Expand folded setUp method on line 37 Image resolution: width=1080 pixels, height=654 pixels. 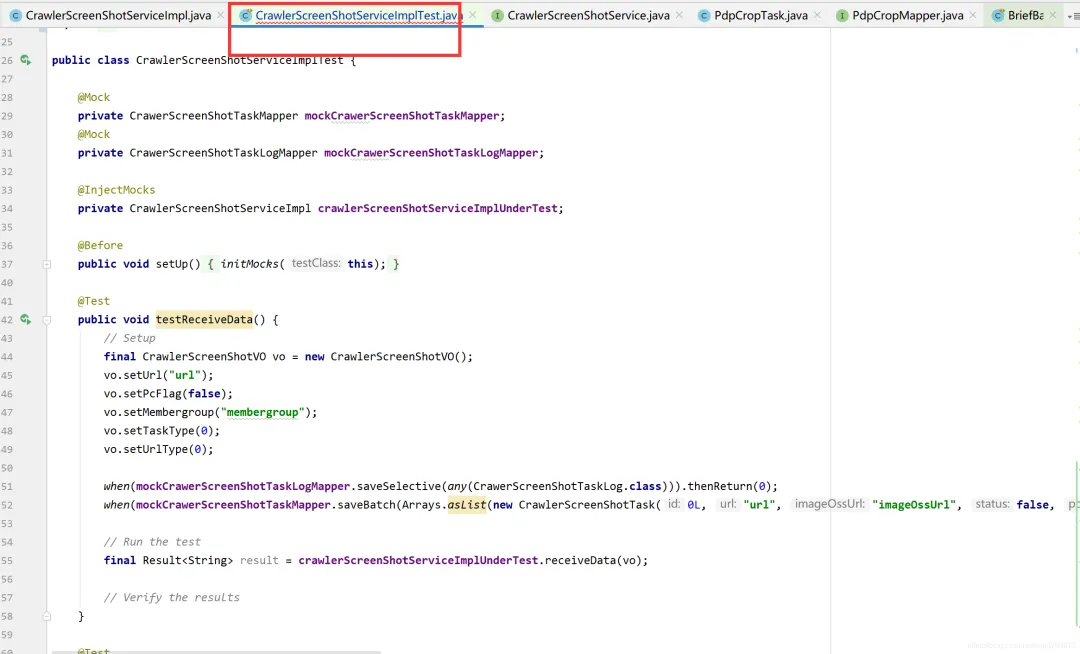[47, 264]
